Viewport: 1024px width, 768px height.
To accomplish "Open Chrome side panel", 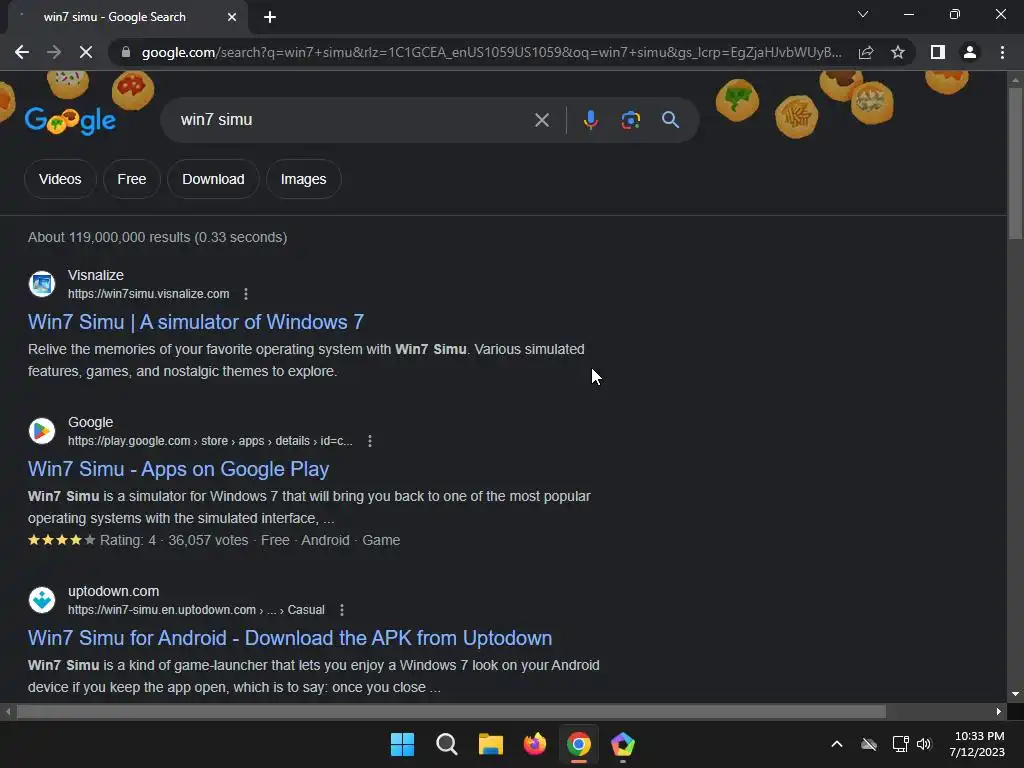I will tap(938, 52).
